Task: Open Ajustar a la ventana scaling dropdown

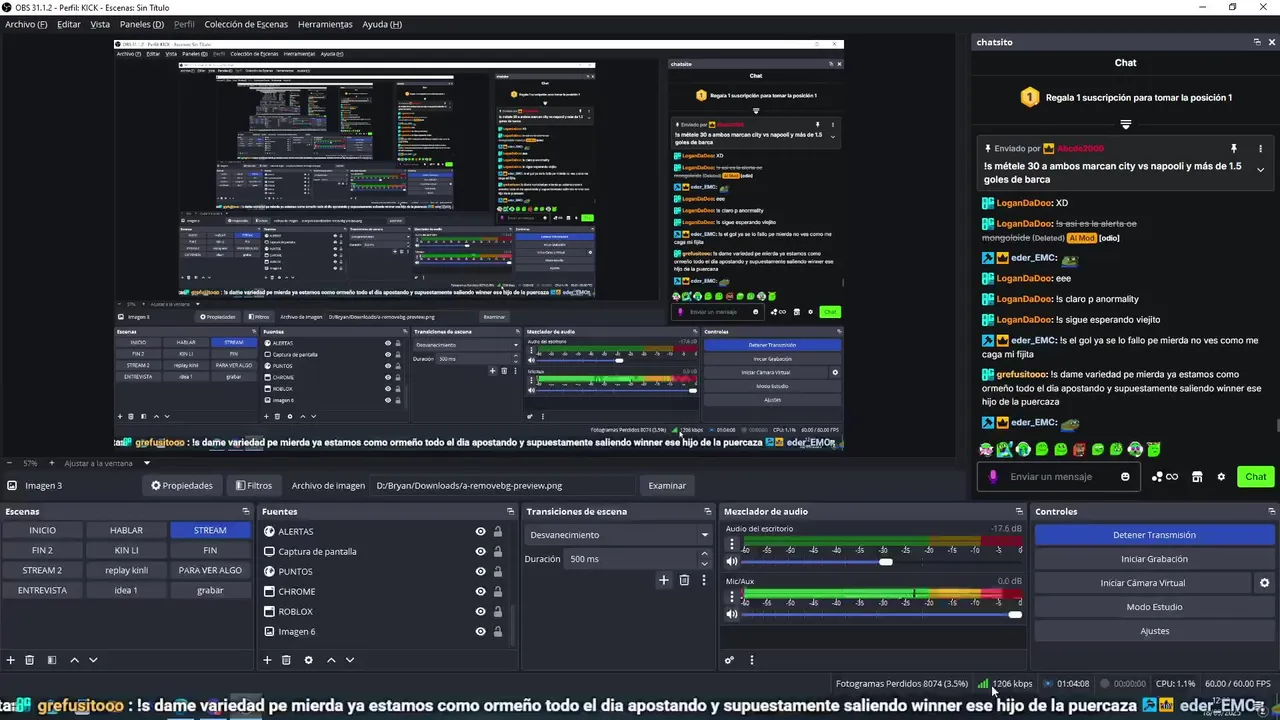Action: 108,463
